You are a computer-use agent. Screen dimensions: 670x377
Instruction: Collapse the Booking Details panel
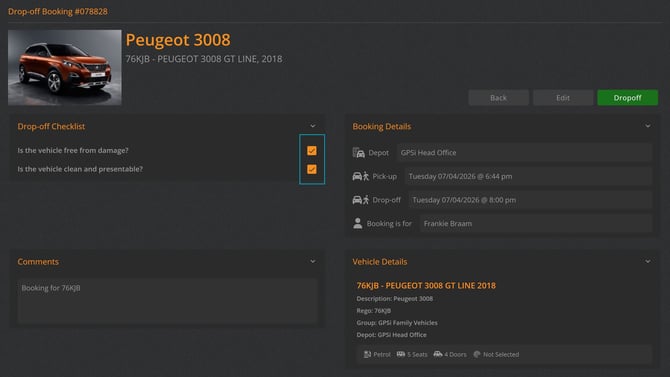648,126
